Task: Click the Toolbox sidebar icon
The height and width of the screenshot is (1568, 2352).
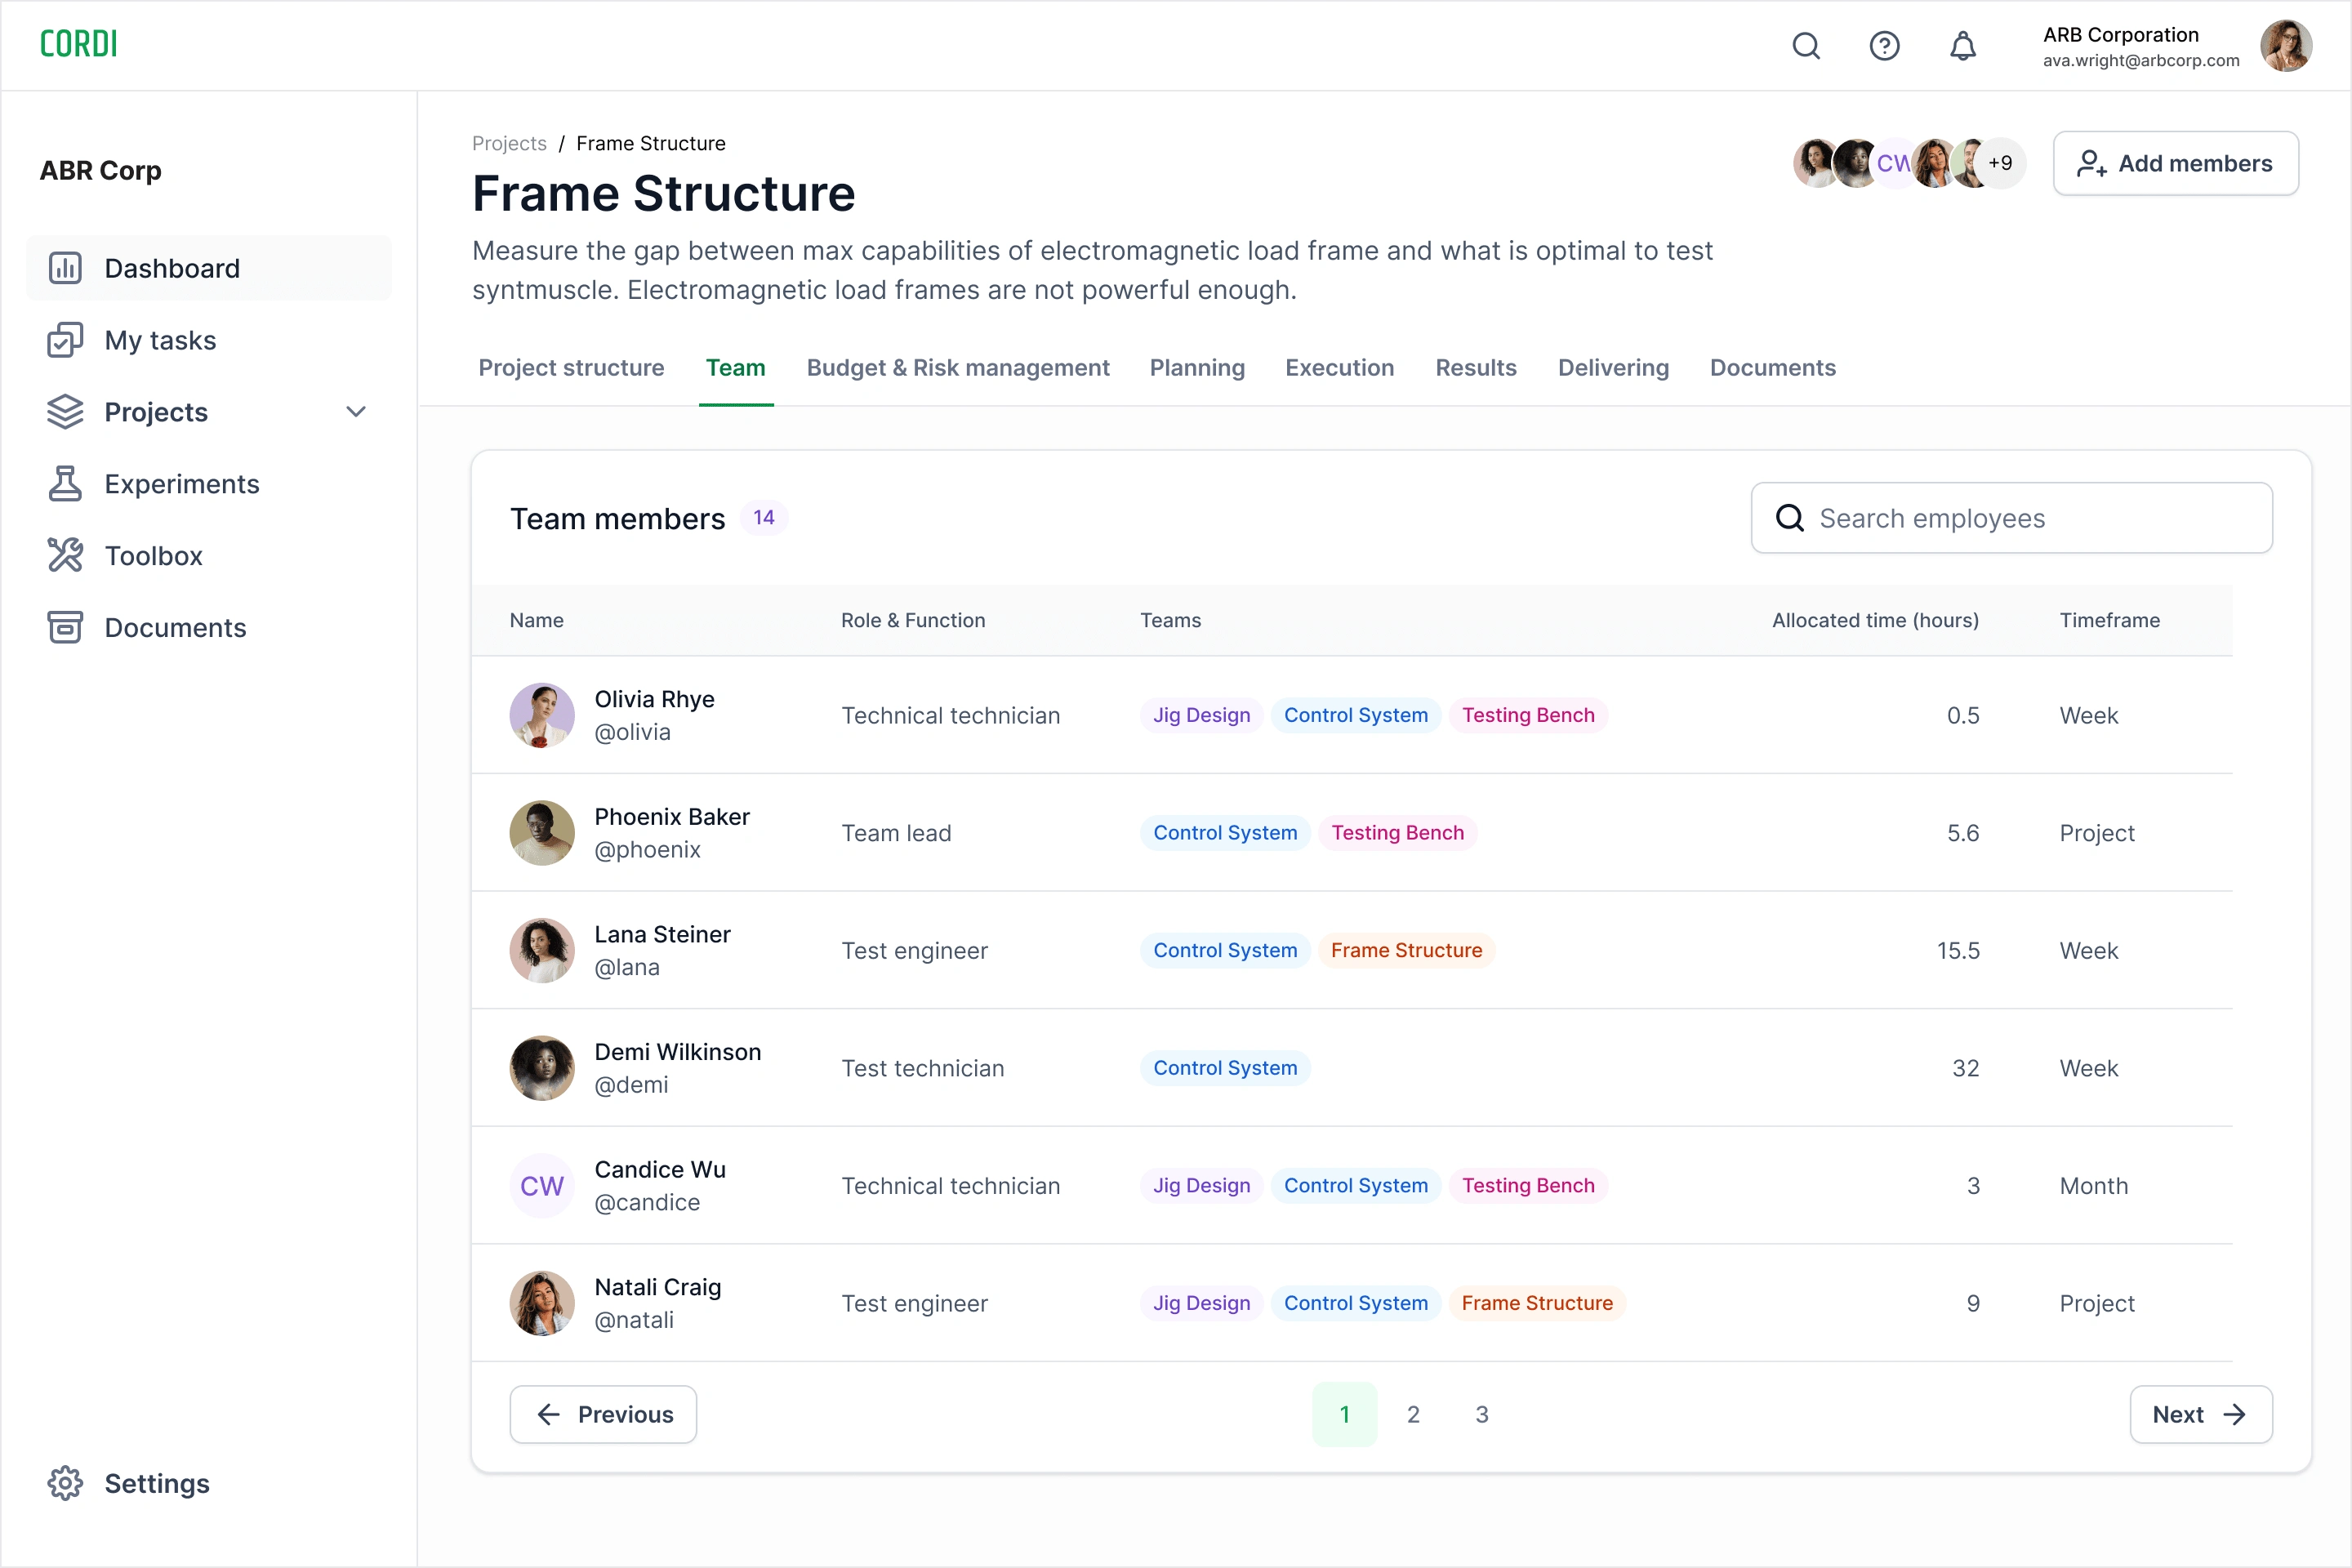Action: pos(65,555)
